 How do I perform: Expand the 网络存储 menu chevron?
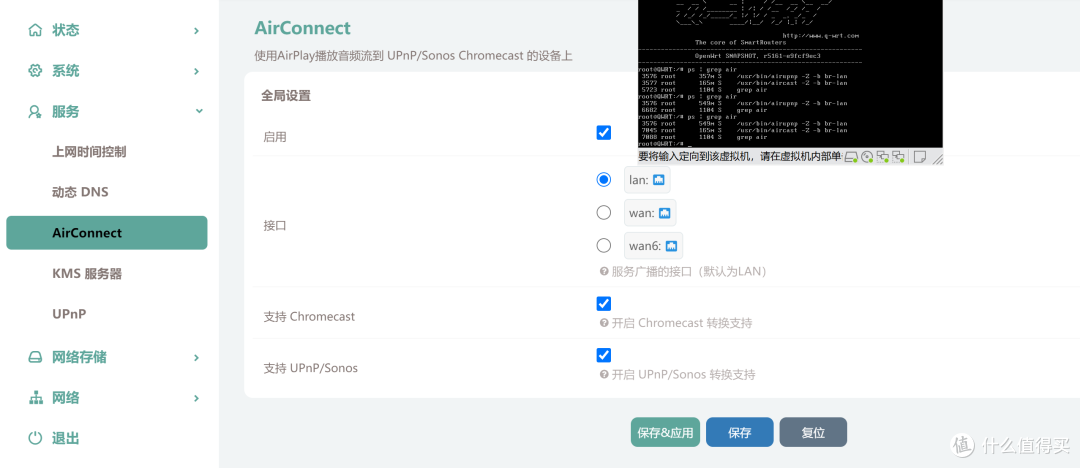196,358
